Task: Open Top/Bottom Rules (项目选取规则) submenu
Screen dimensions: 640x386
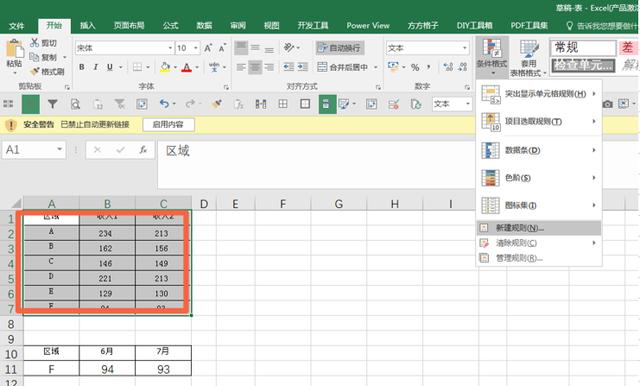Action: click(539, 122)
